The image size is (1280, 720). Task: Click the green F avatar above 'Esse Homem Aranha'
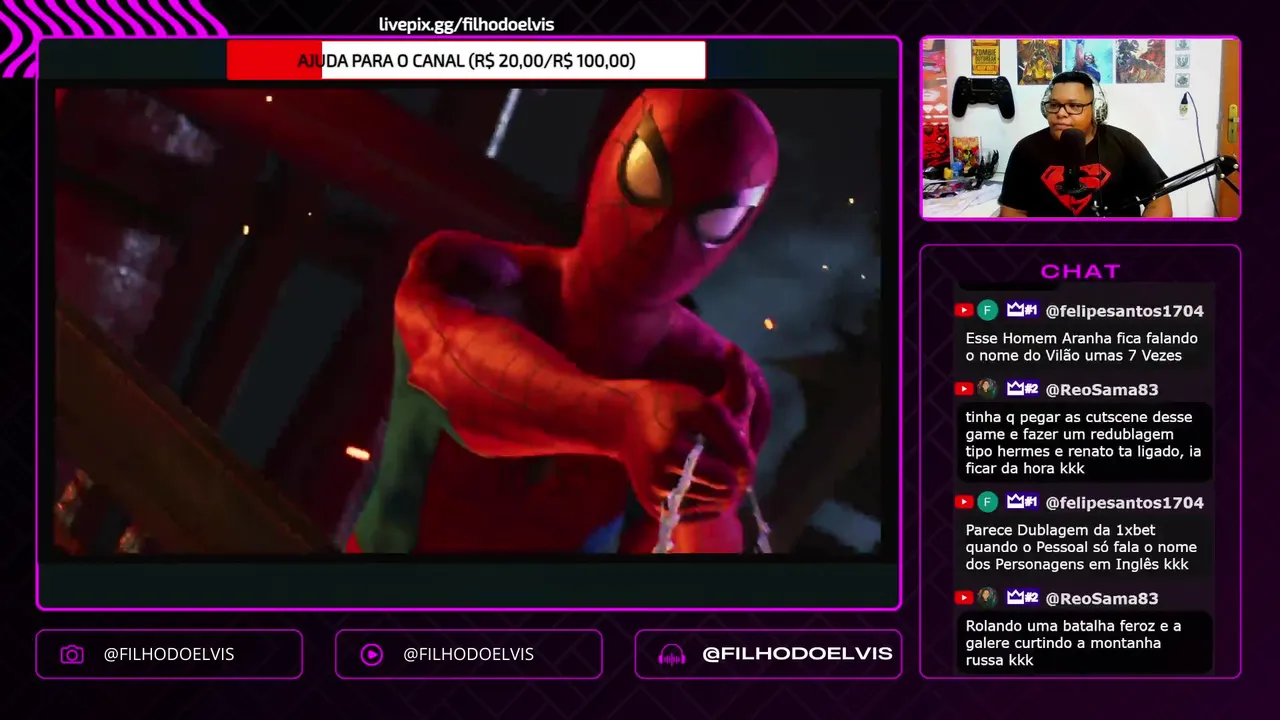[988, 310]
